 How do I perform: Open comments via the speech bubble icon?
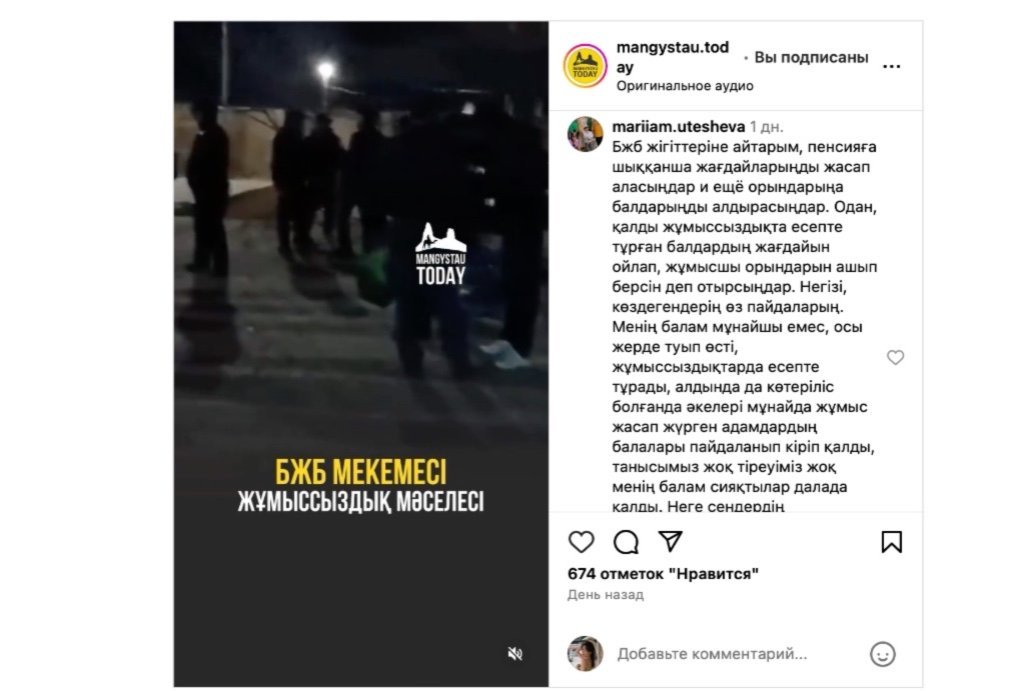pyautogui.click(x=626, y=542)
